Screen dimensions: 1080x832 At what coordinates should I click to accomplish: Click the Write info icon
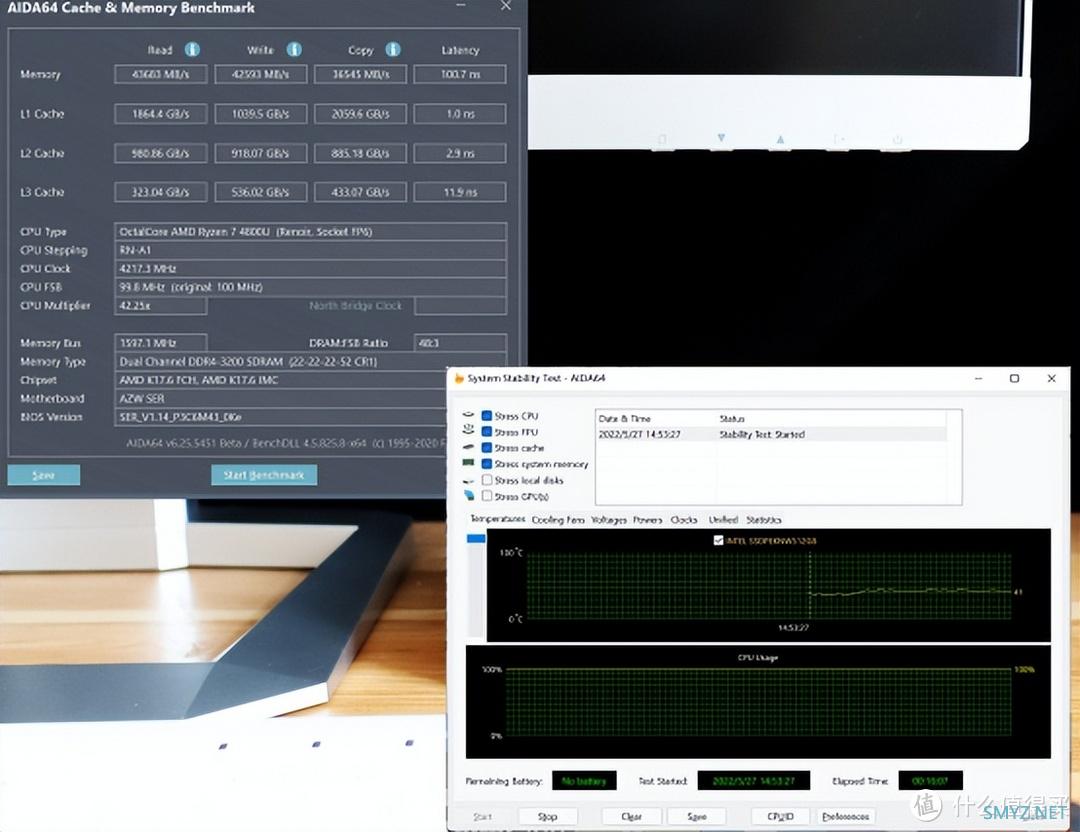click(x=294, y=49)
